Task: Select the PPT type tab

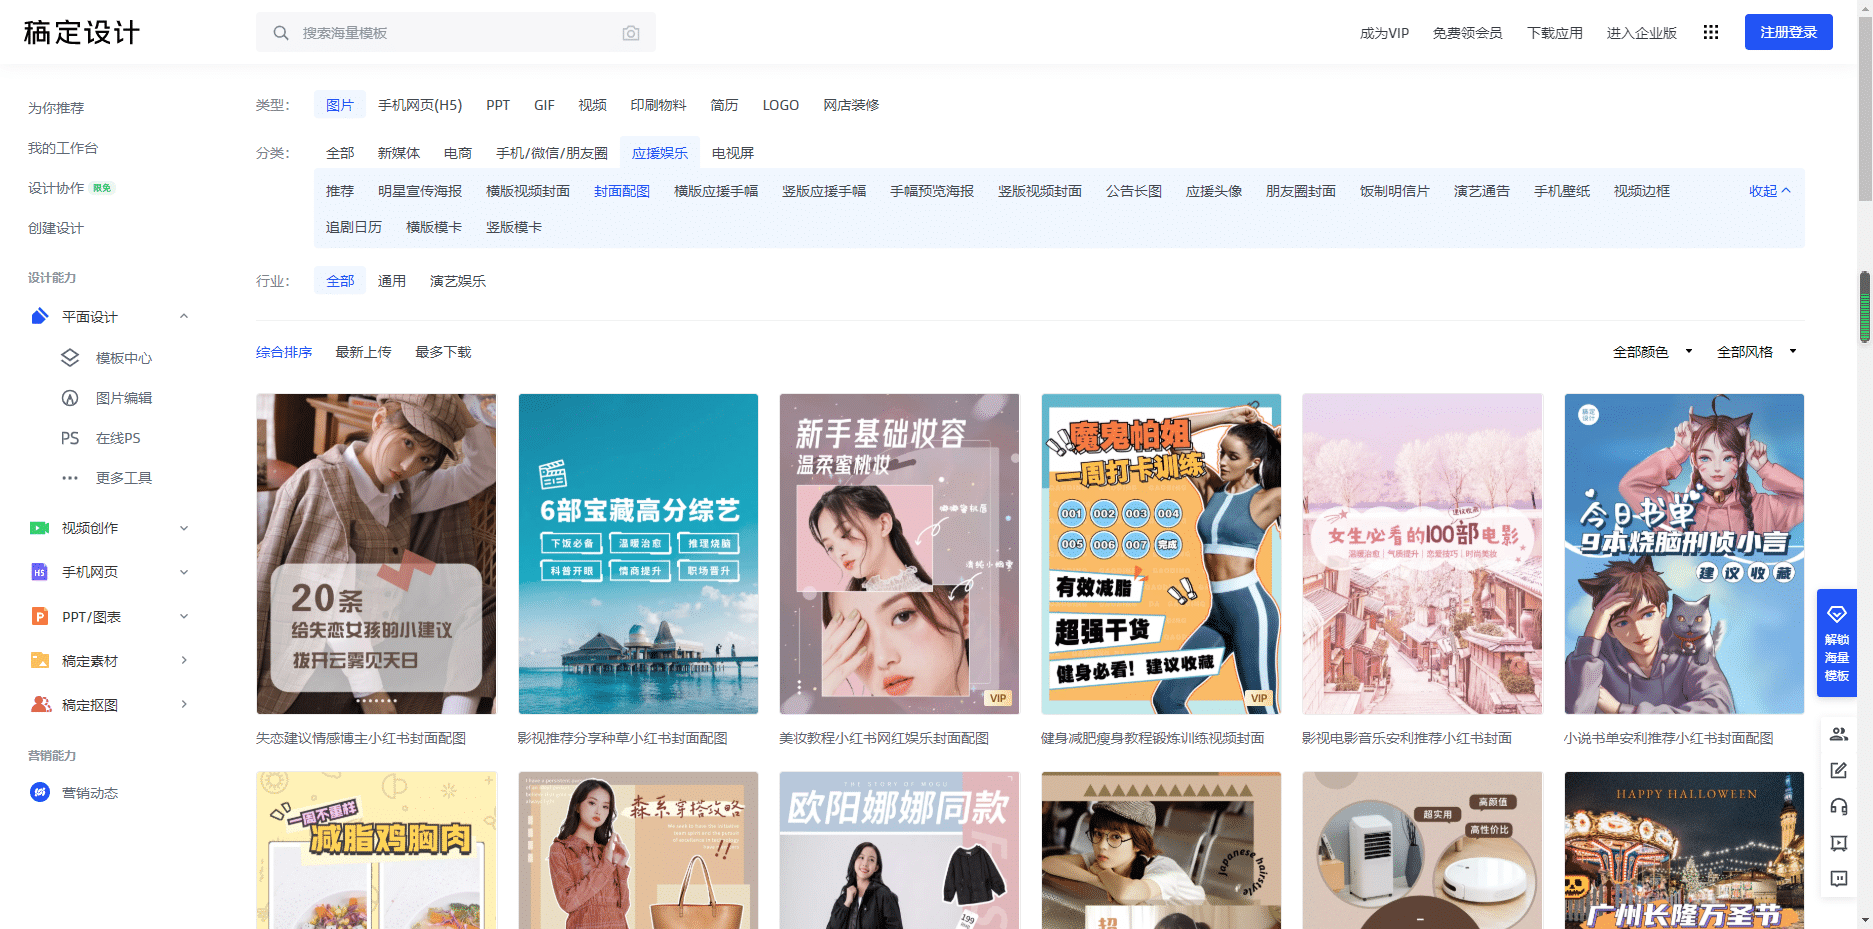Action: (x=498, y=105)
